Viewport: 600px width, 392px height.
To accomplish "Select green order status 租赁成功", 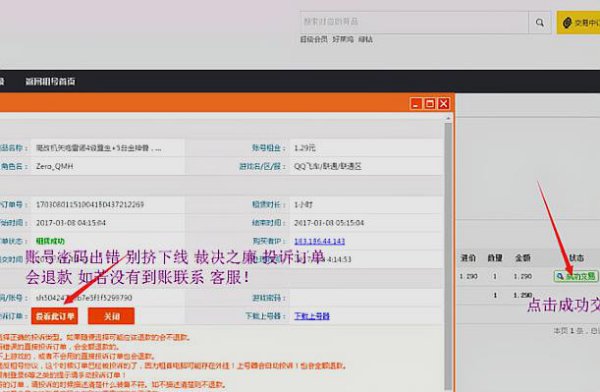I will click(50, 241).
